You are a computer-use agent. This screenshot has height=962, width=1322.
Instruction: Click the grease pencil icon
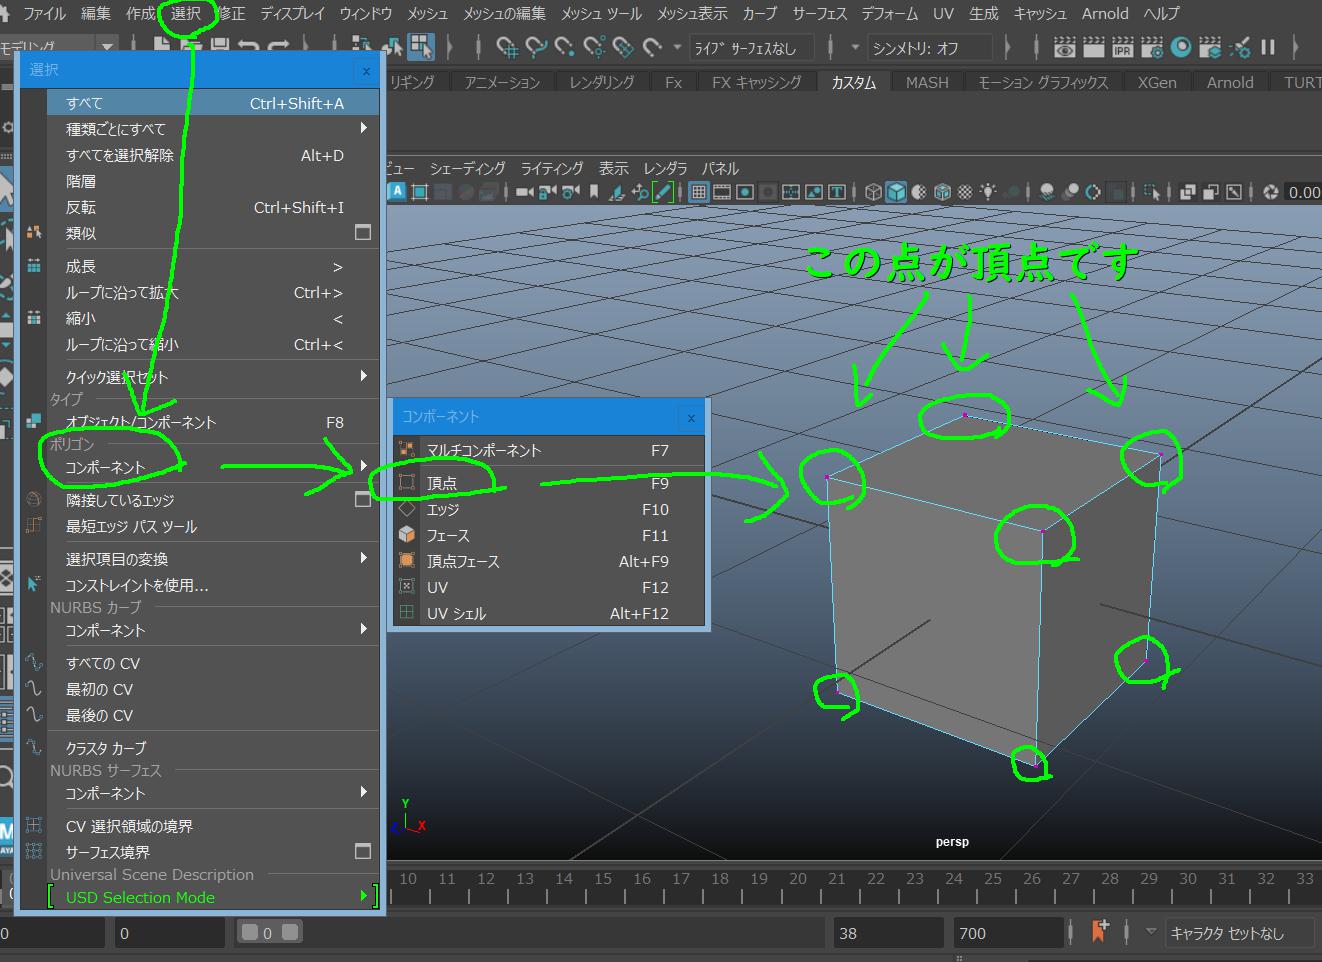[x=663, y=192]
